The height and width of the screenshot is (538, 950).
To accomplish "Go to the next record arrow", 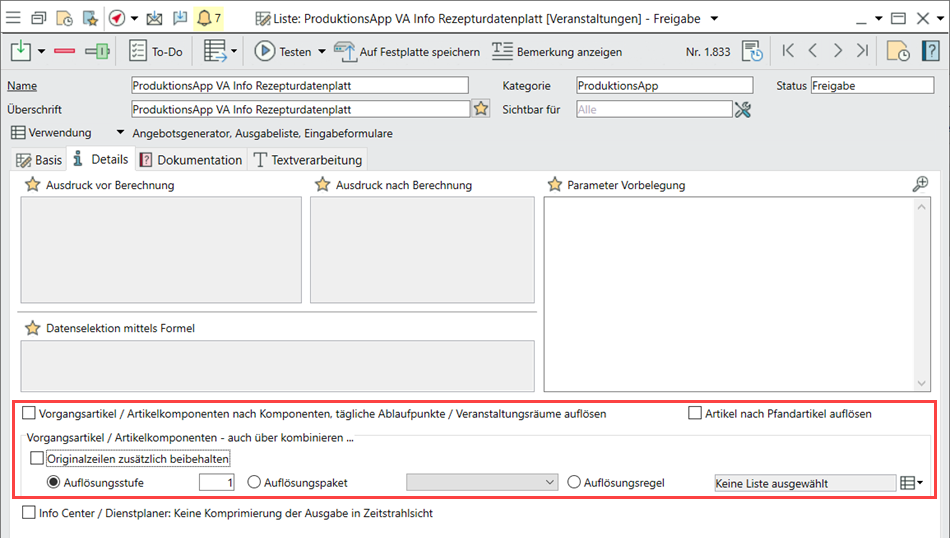I will [838, 51].
